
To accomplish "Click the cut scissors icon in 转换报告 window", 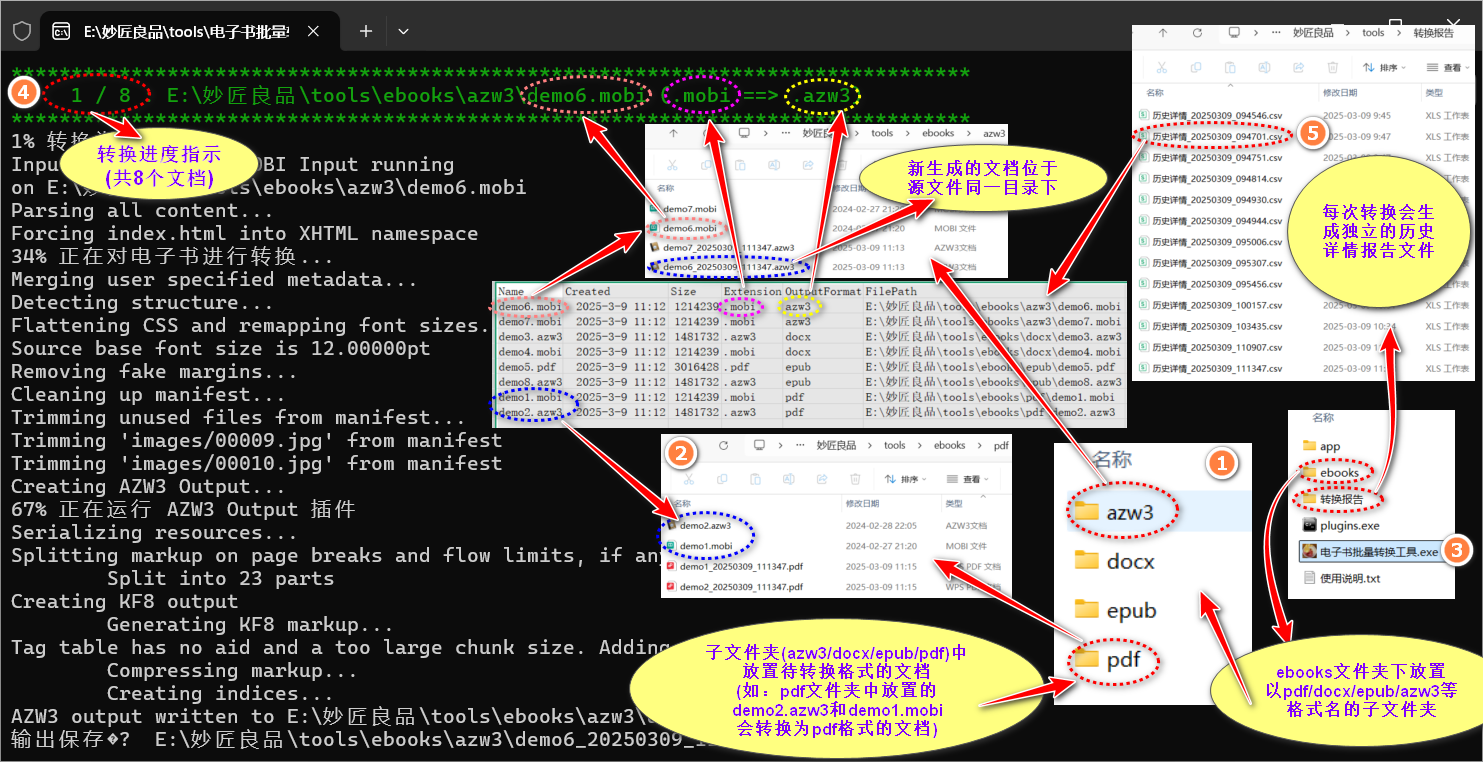I will click(1161, 67).
